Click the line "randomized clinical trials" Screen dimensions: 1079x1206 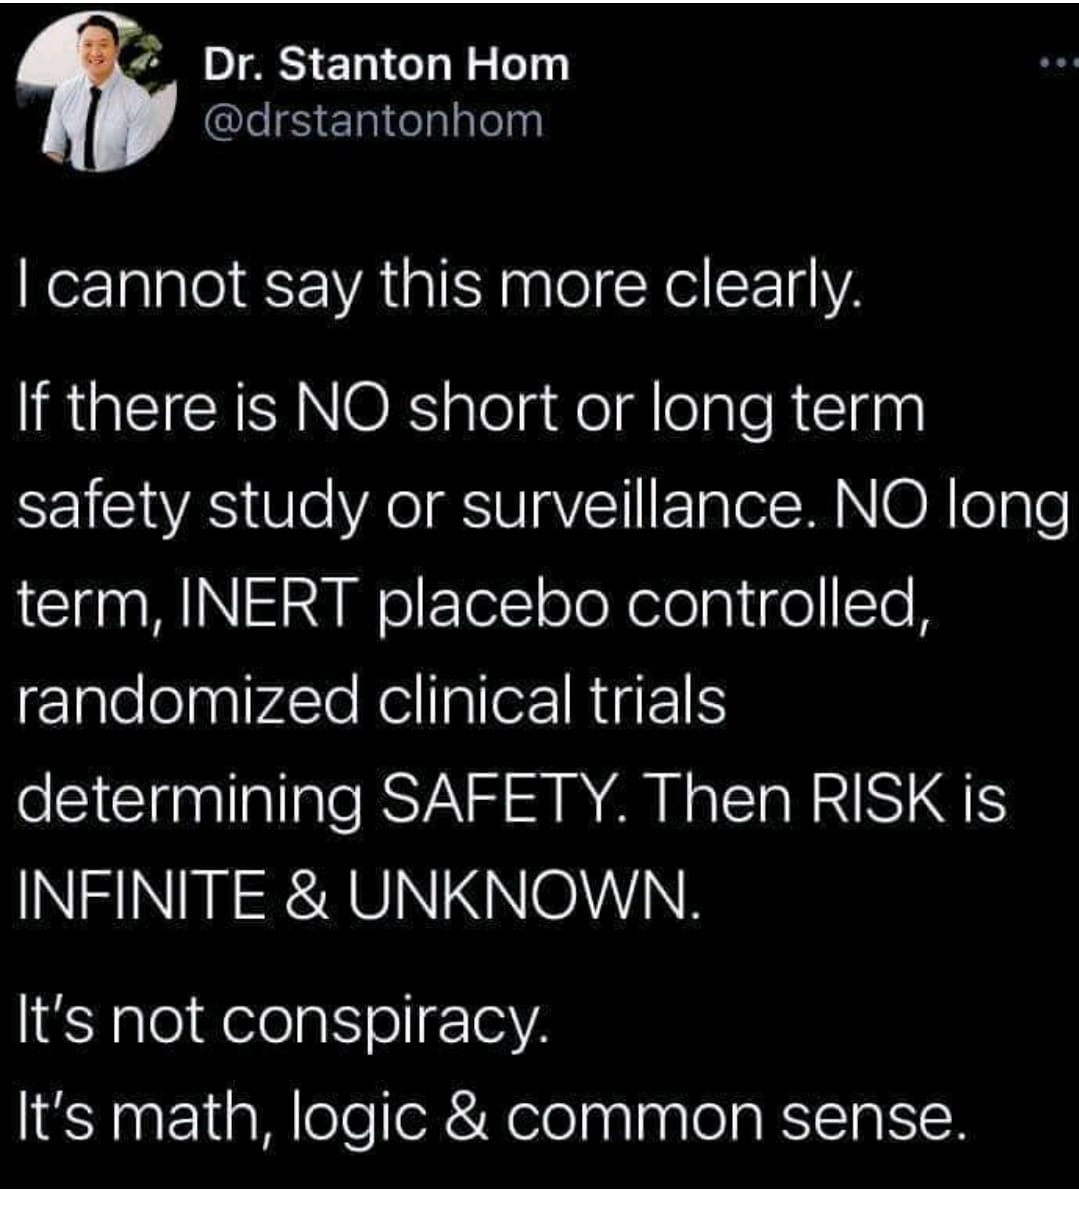[372, 701]
